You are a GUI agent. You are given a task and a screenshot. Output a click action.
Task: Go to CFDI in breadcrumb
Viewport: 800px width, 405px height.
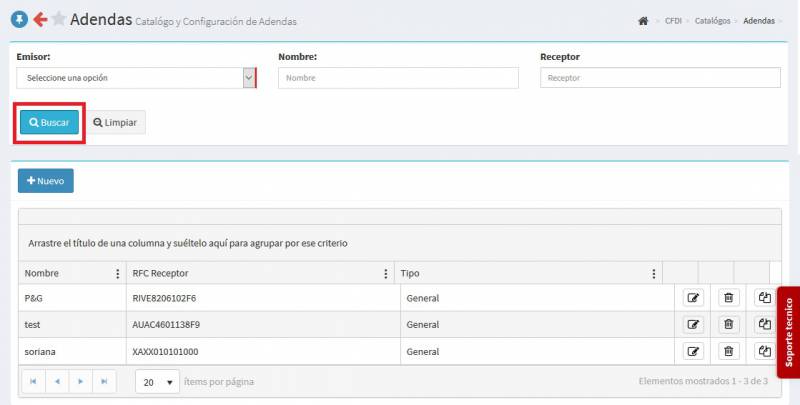[673, 21]
